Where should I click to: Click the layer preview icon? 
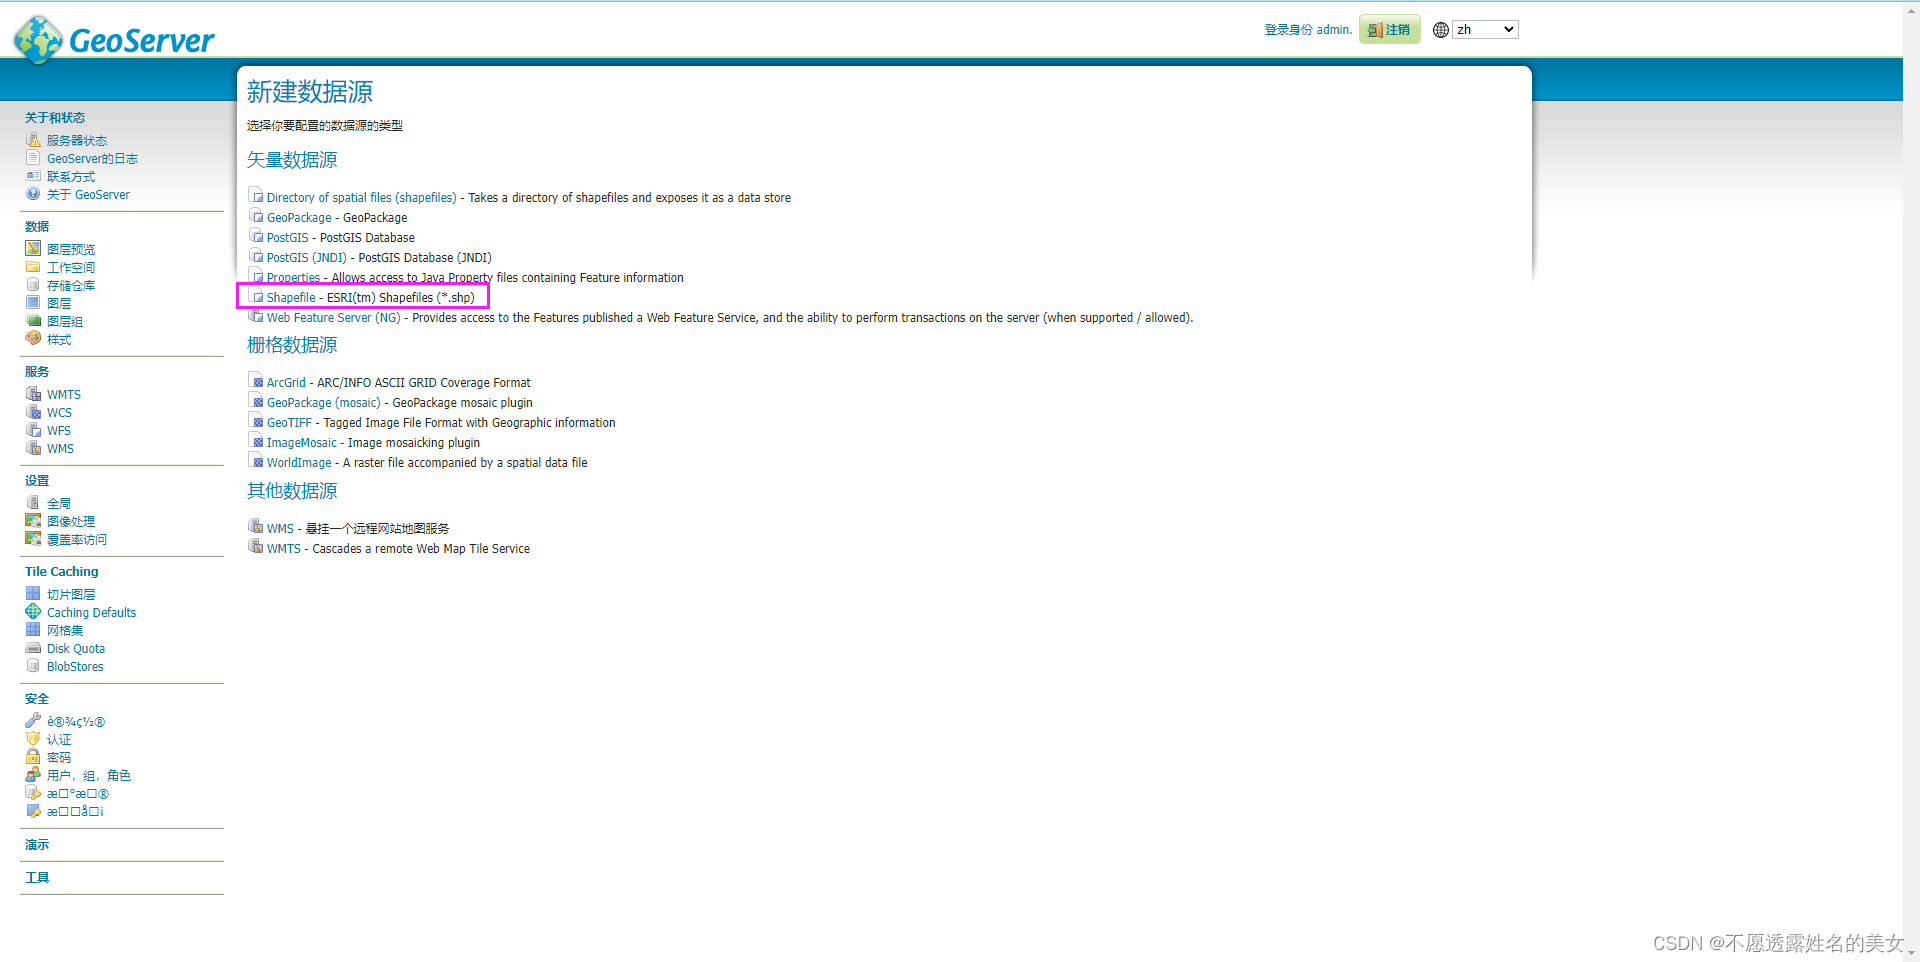[x=33, y=249]
